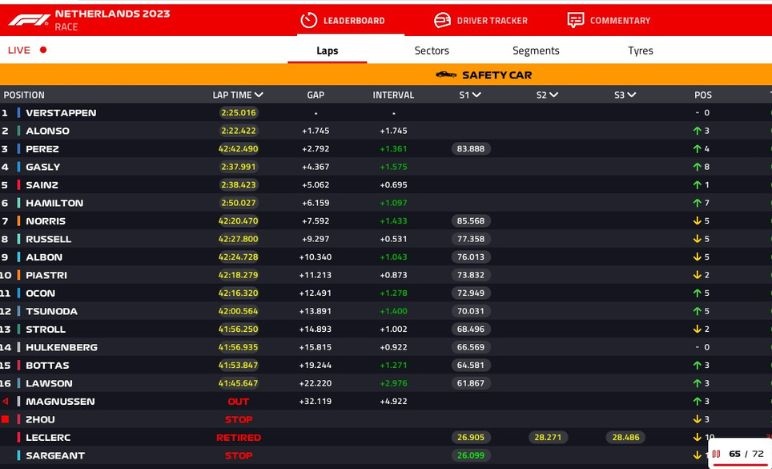Click the lap counter flag icon
The width and height of the screenshot is (772, 469).
(x=716, y=454)
